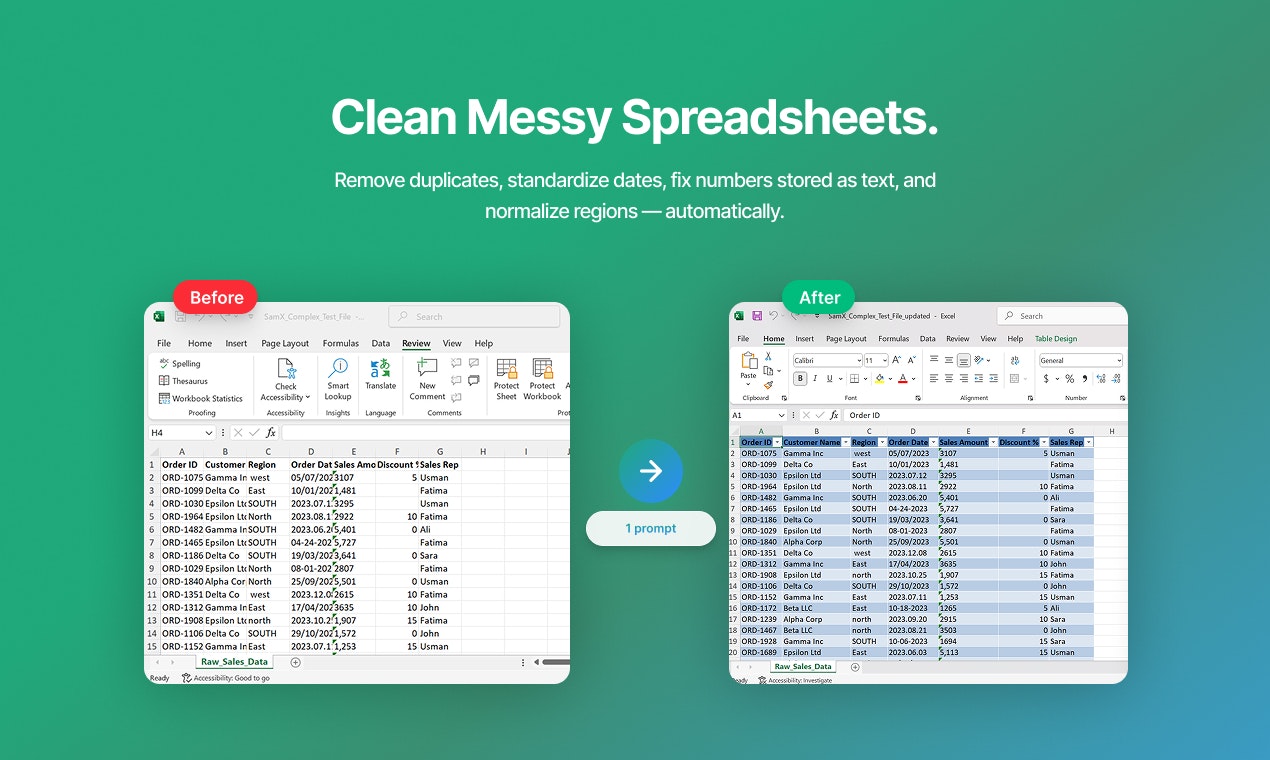This screenshot has height=760, width=1270.
Task: Open the font size dropdown
Action: click(x=884, y=360)
